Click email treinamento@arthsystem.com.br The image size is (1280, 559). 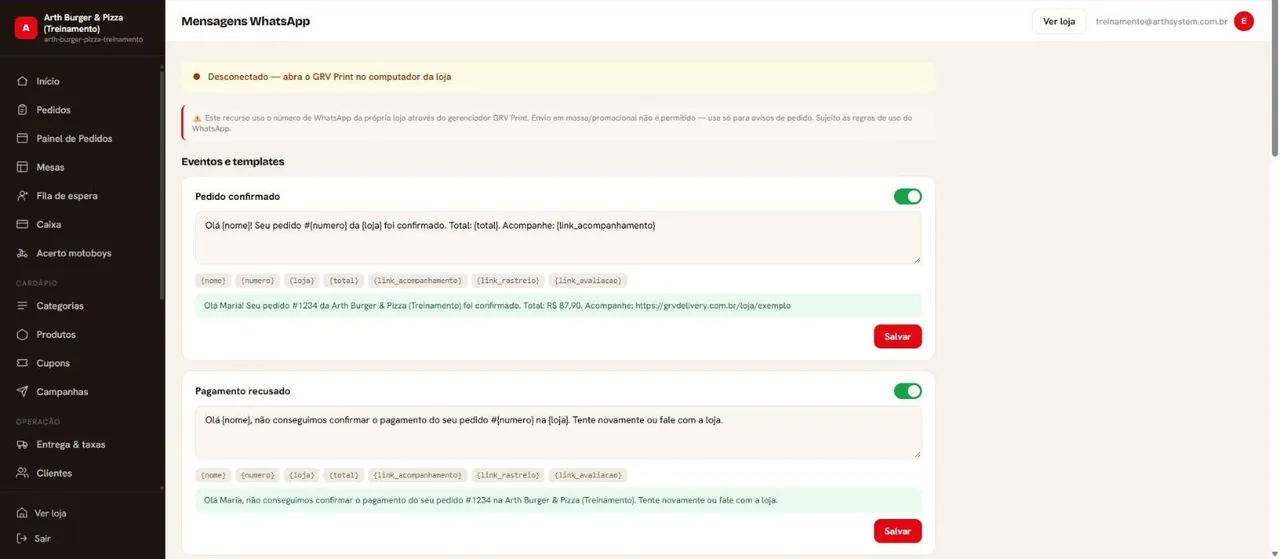pyautogui.click(x=1161, y=21)
